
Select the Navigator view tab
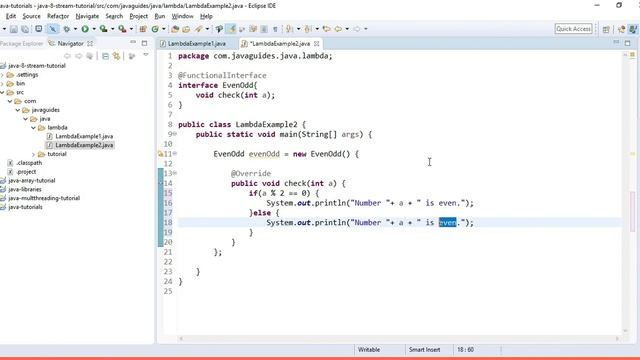click(x=70, y=43)
